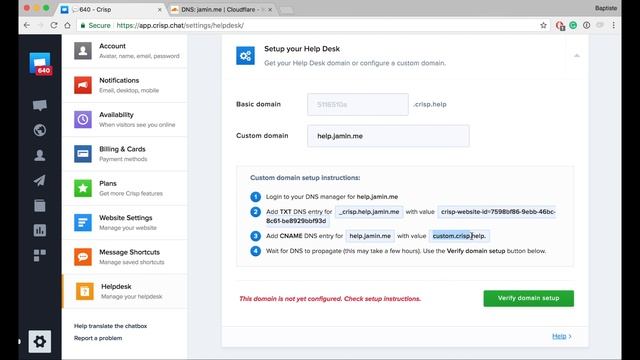Open Website Settings menu item

tap(124, 222)
